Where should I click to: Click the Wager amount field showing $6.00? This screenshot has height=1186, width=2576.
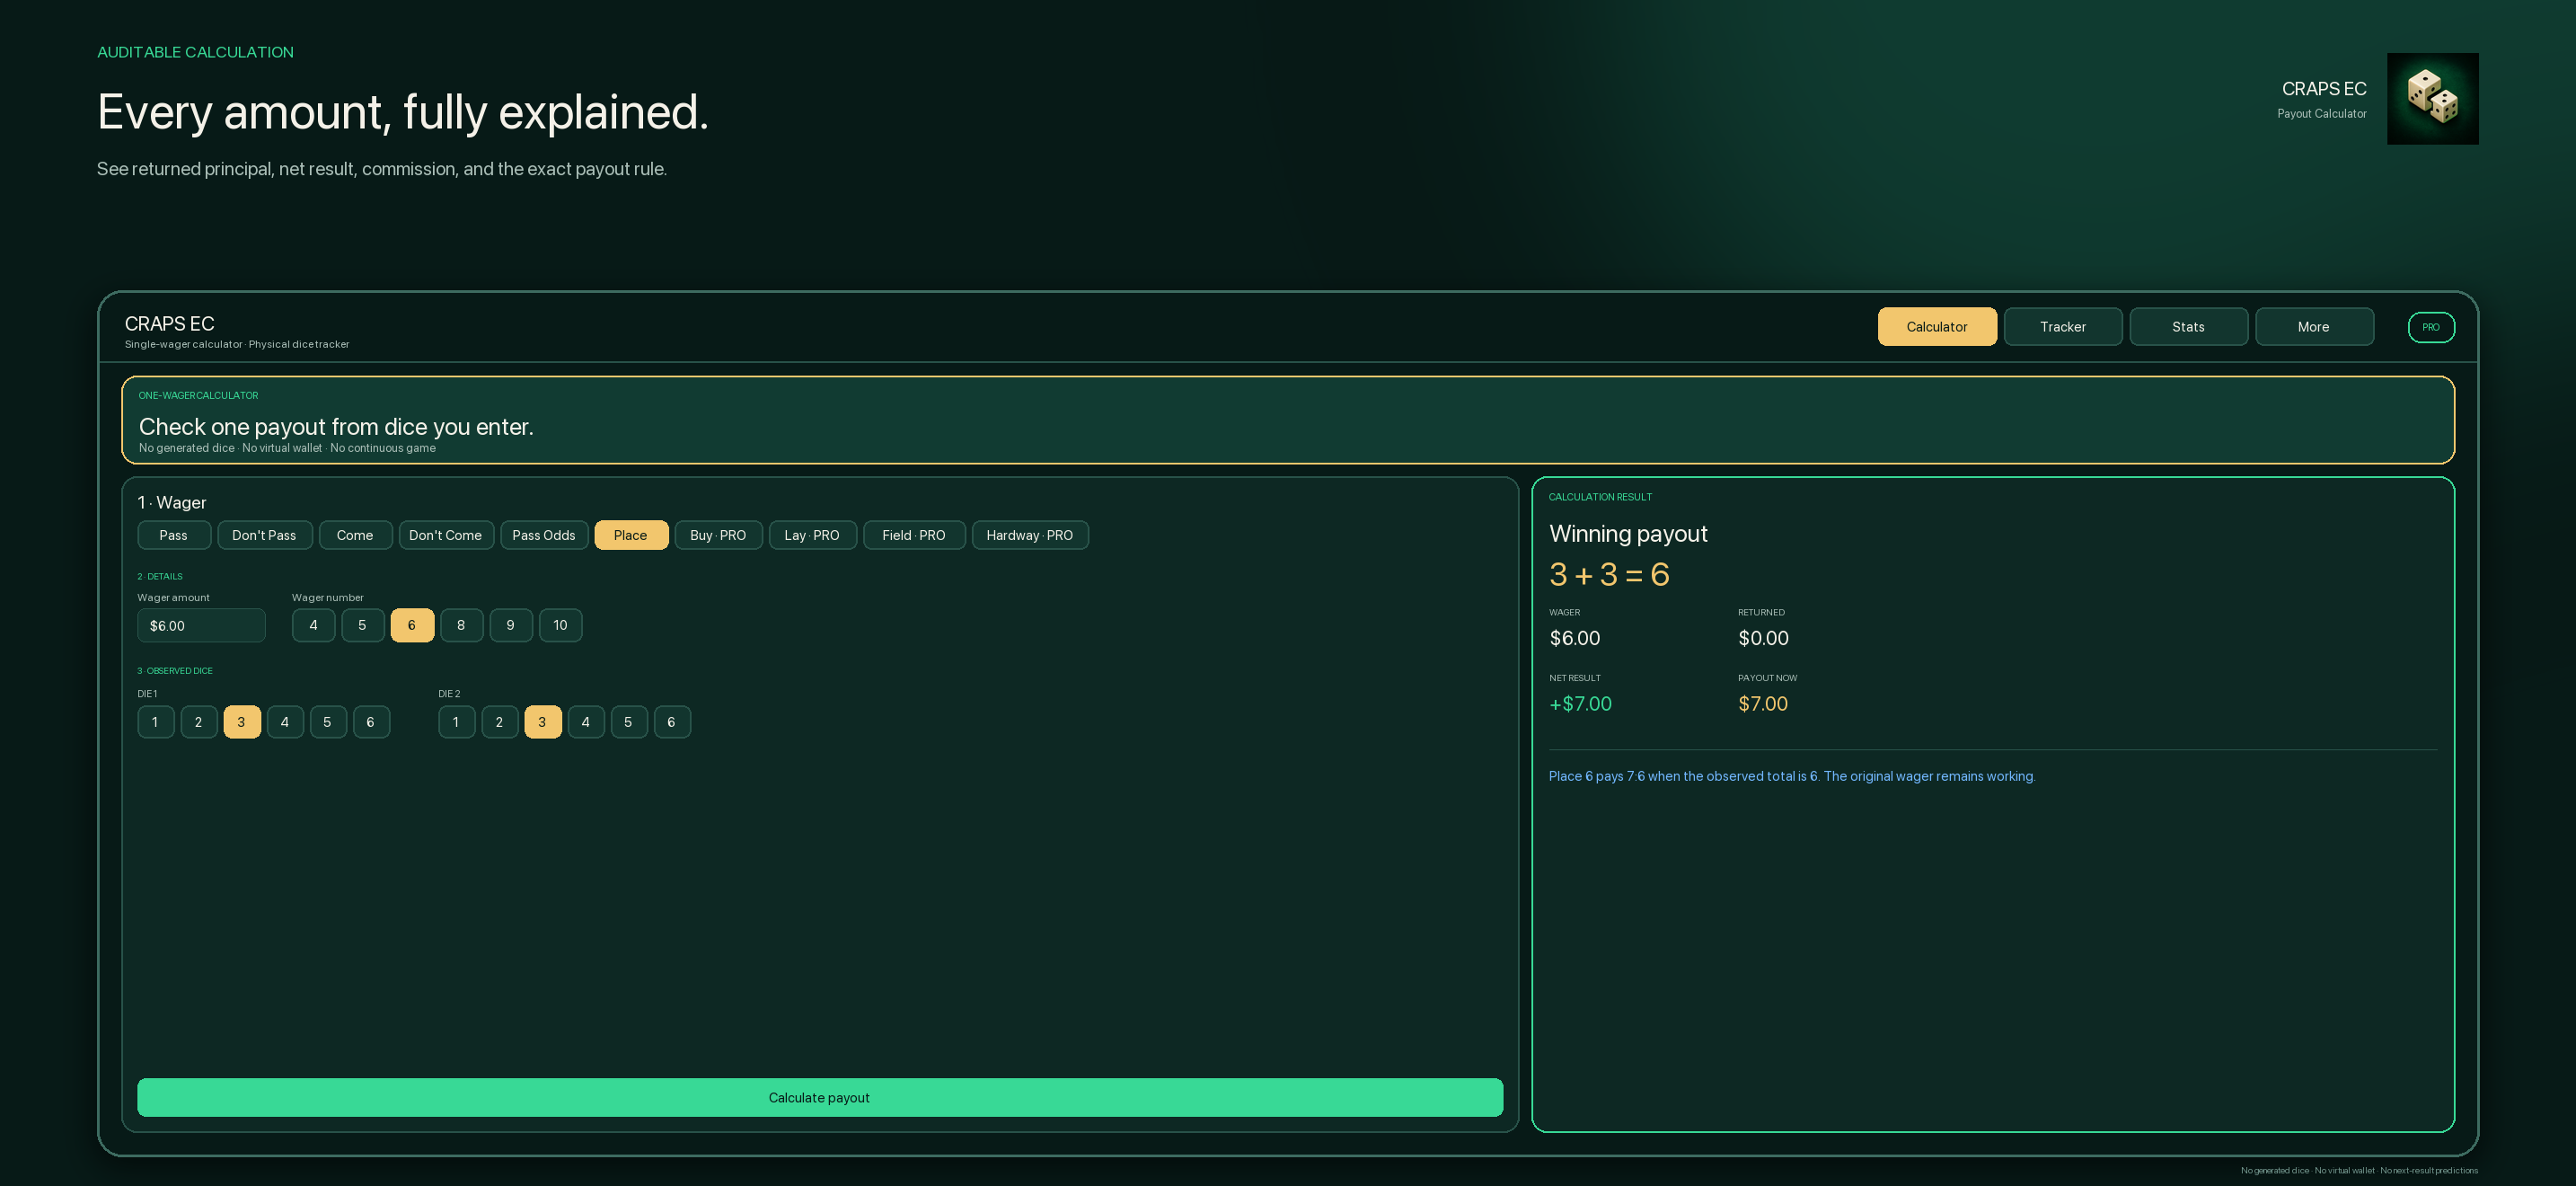tap(201, 625)
